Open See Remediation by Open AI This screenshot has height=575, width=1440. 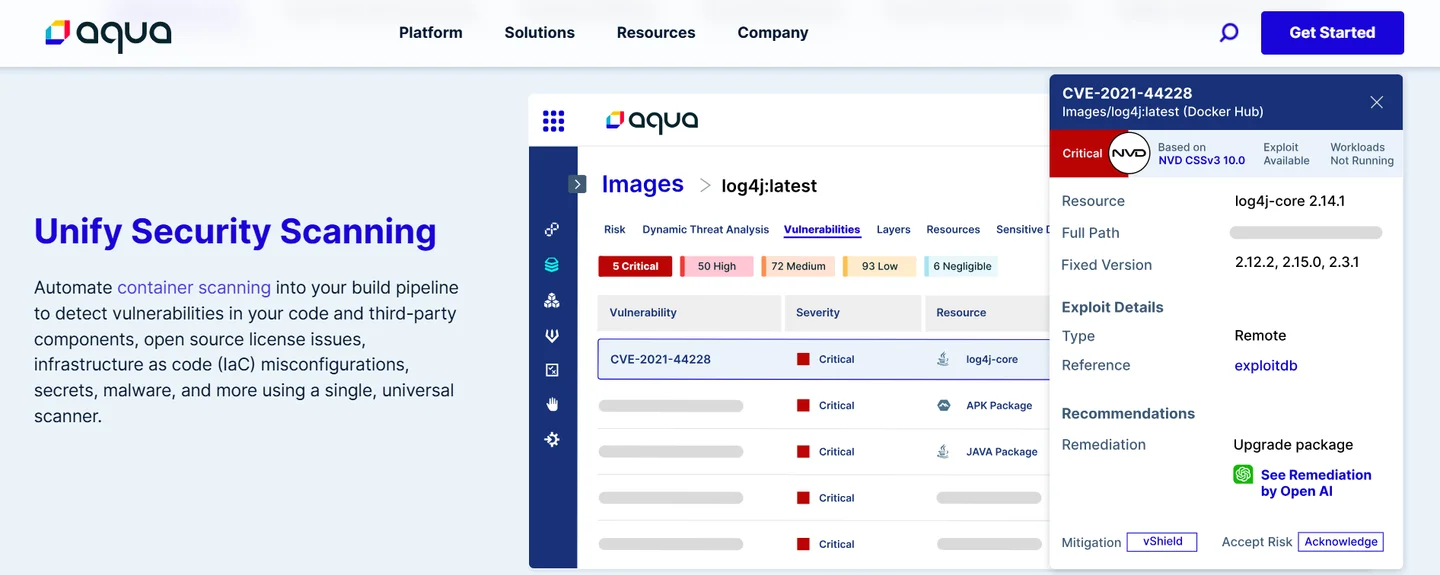(x=1316, y=483)
